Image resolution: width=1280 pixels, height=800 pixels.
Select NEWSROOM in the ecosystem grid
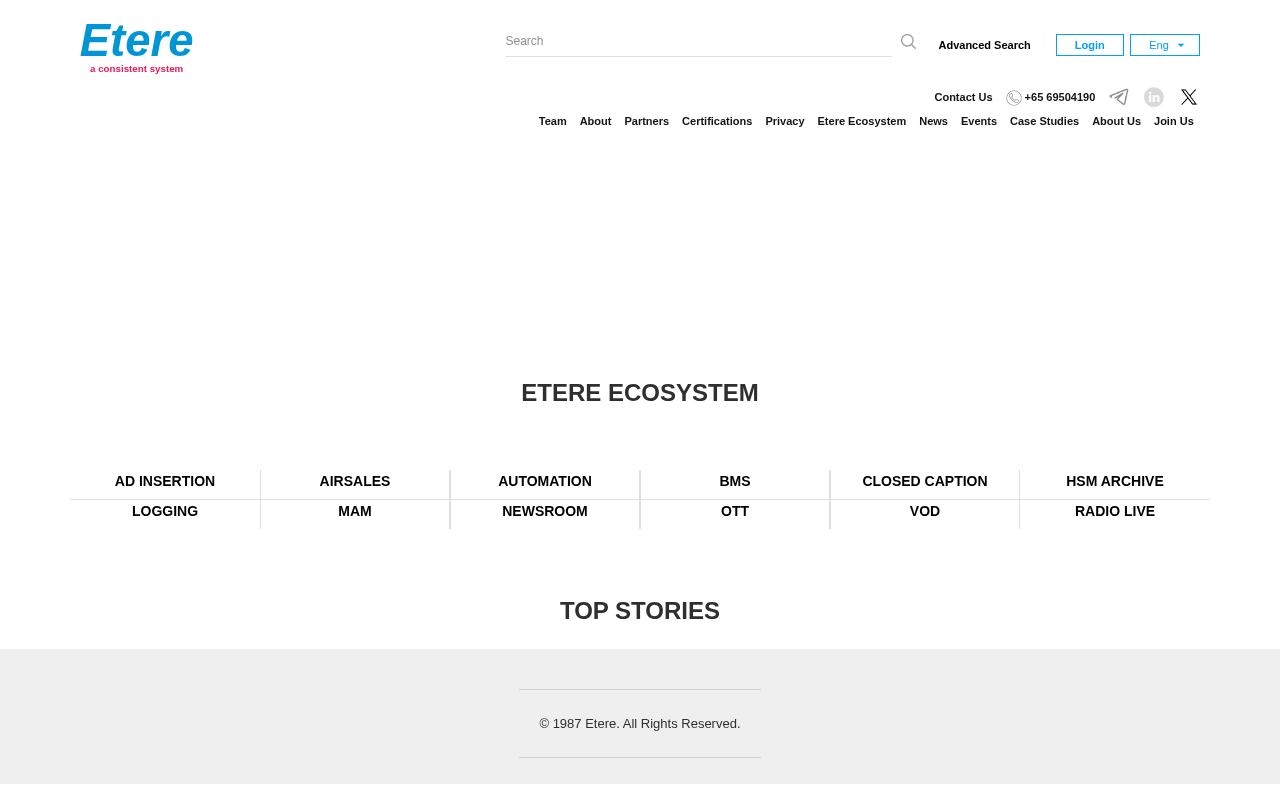[545, 511]
